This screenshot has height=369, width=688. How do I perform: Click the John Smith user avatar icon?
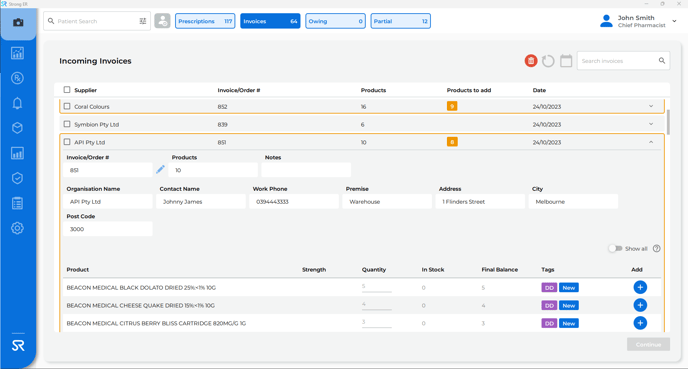pos(606,21)
